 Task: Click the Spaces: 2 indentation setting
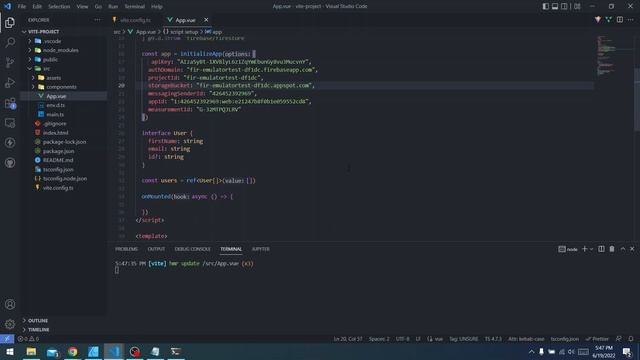pyautogui.click(x=379, y=339)
